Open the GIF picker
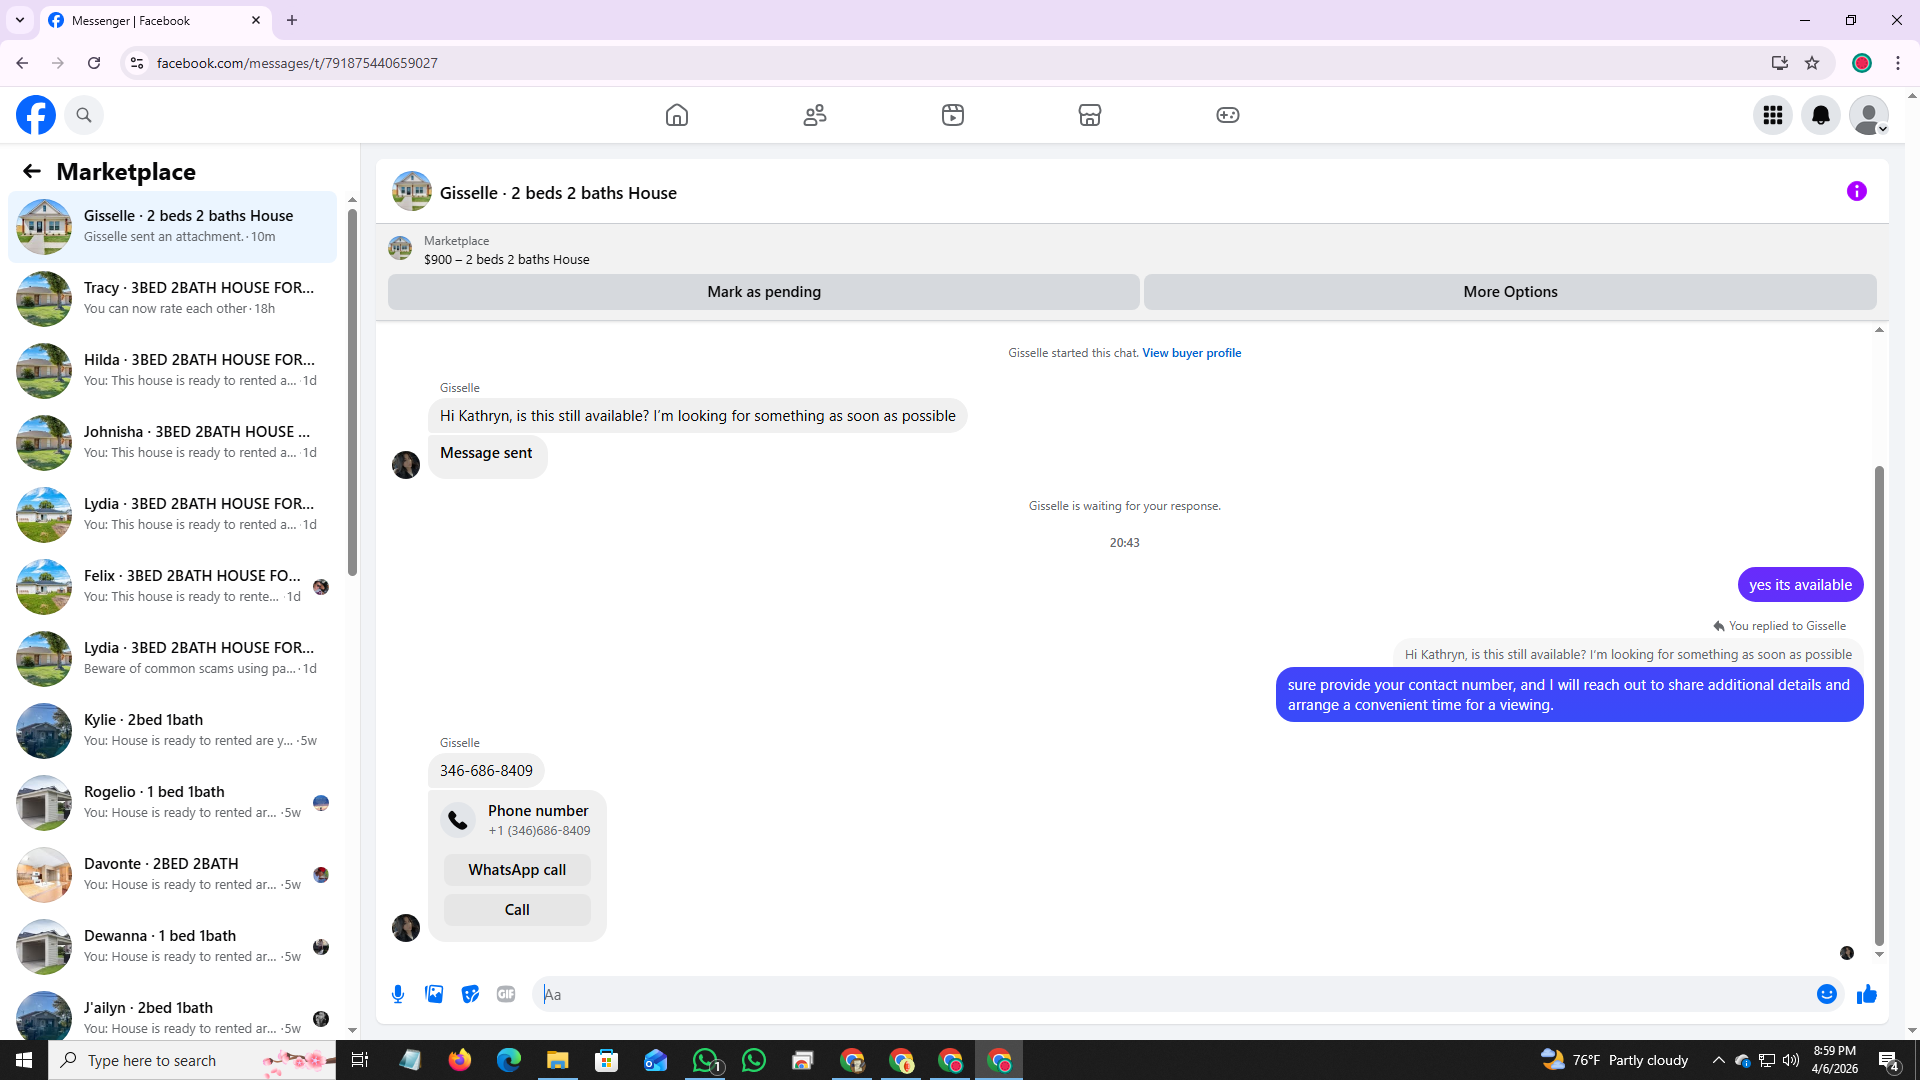Viewport: 1920px width, 1080px height. click(506, 994)
